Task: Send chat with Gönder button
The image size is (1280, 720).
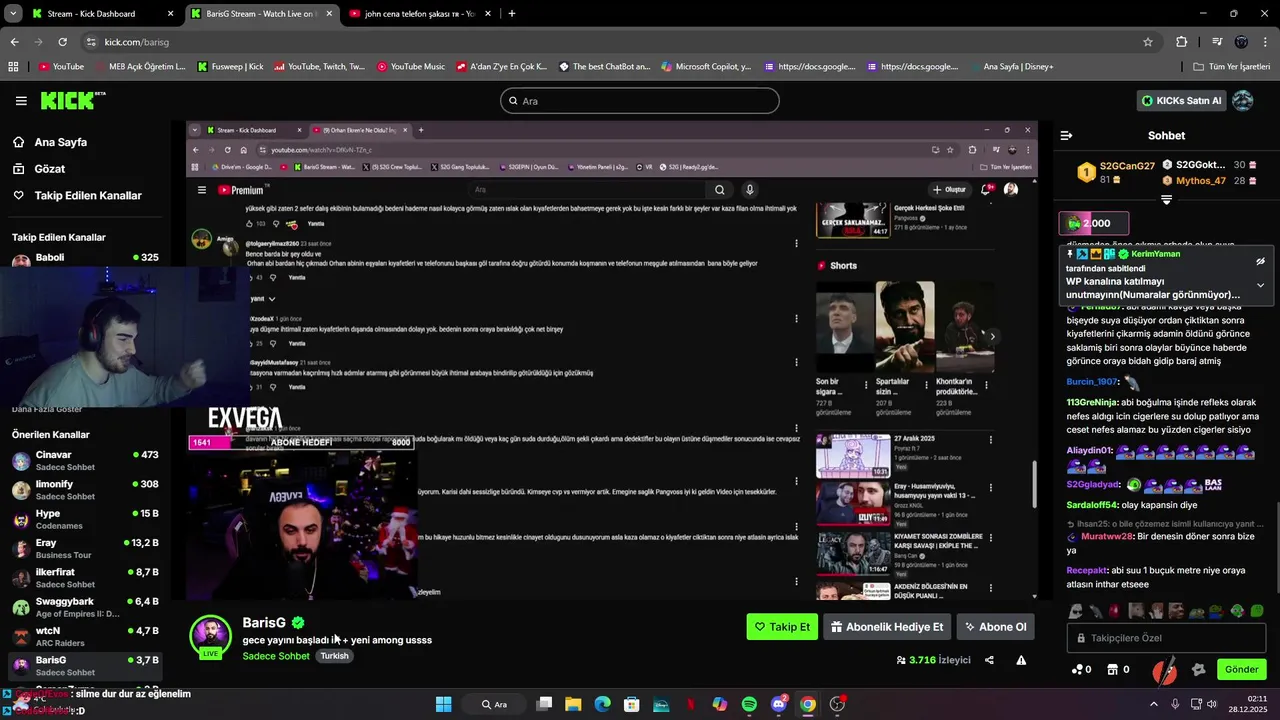Action: pyautogui.click(x=1241, y=669)
